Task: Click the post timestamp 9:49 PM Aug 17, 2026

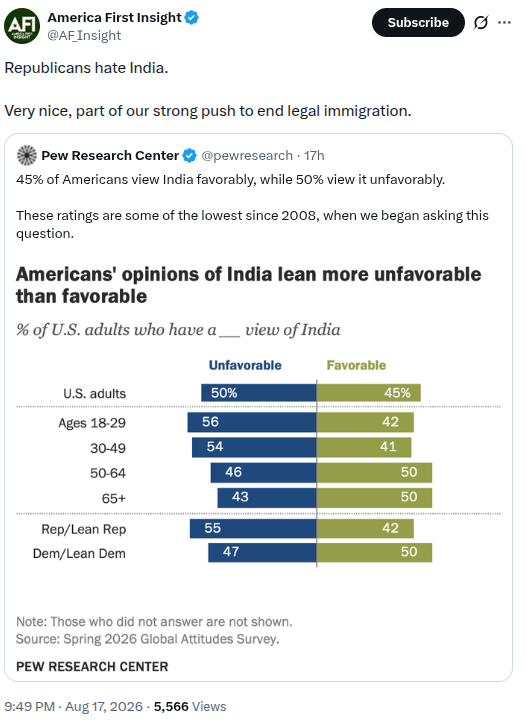Action: pos(73,706)
